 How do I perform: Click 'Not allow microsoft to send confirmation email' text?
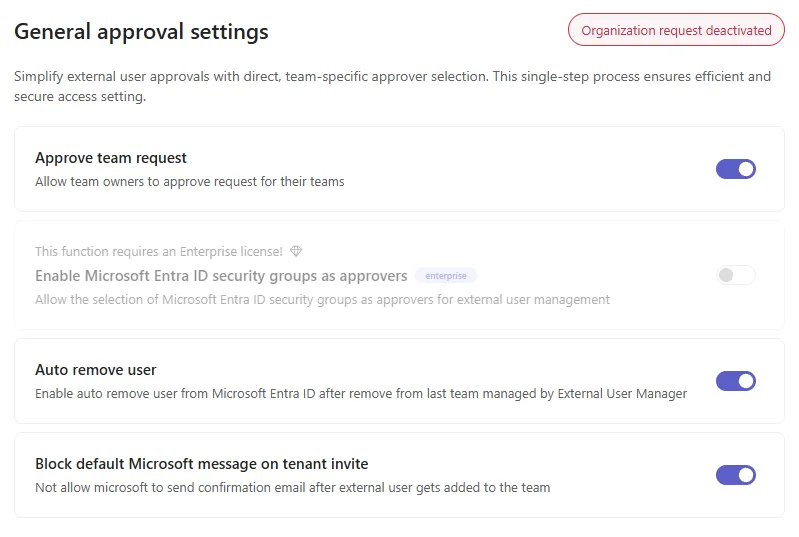point(292,488)
